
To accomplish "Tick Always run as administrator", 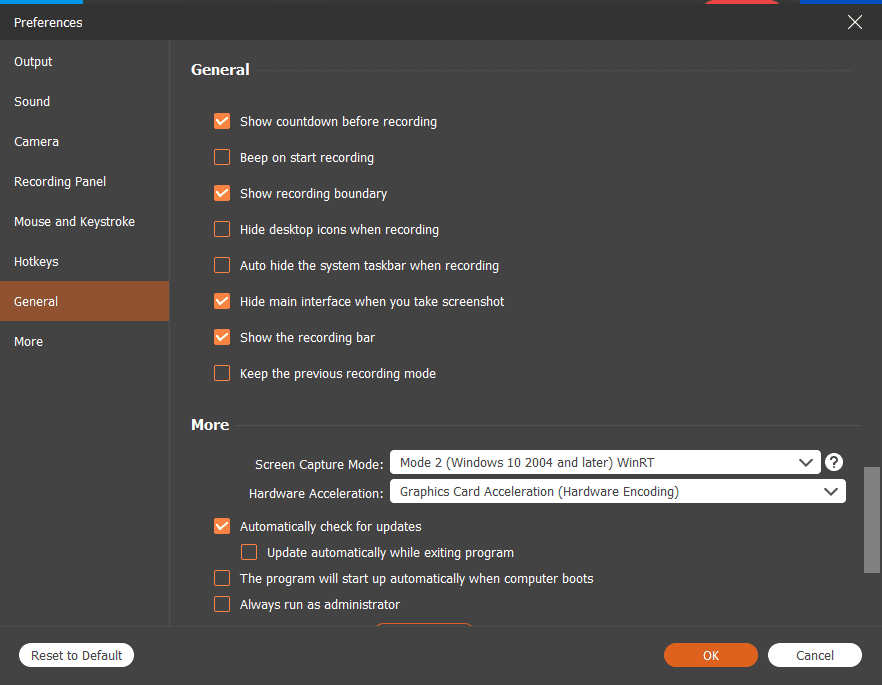I will [222, 604].
